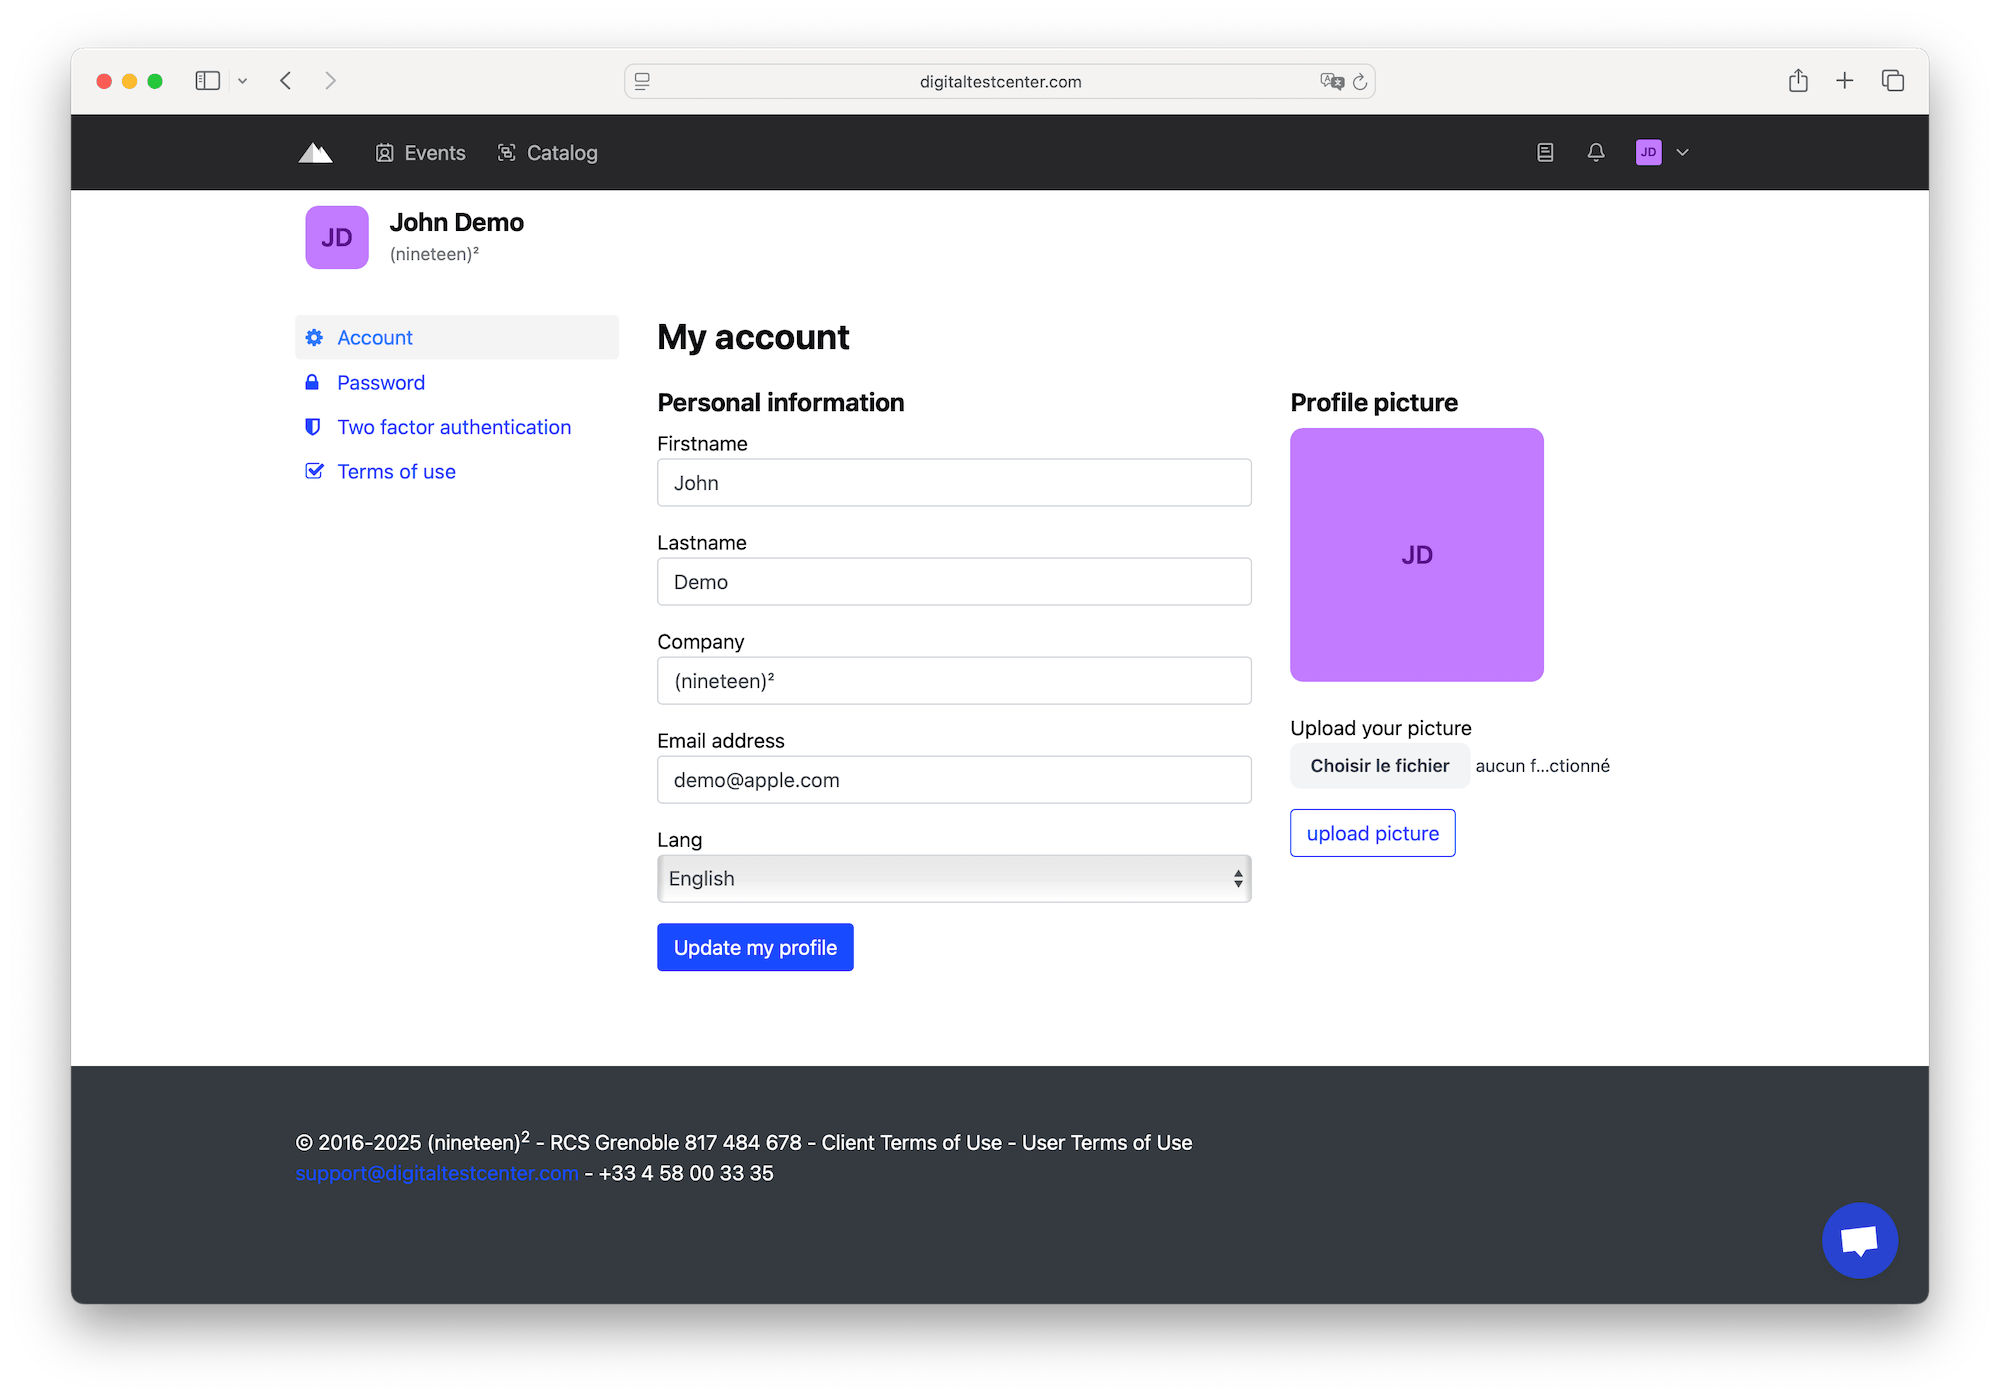Open Two factor authentication settings
2000x1398 pixels.
coord(453,427)
